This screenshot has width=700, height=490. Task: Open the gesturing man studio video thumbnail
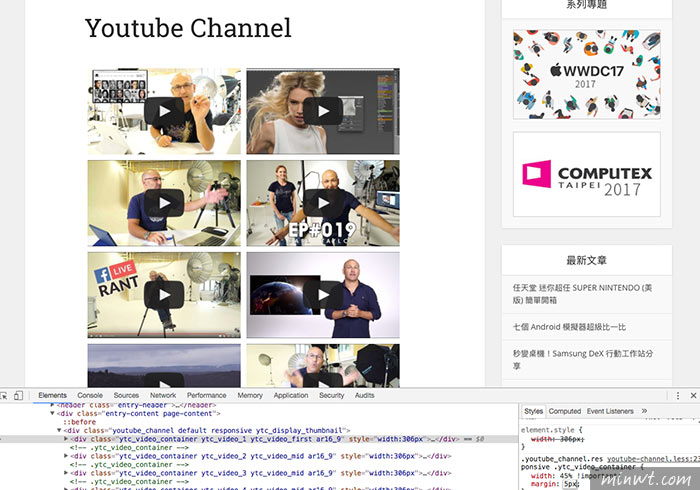pos(323,365)
